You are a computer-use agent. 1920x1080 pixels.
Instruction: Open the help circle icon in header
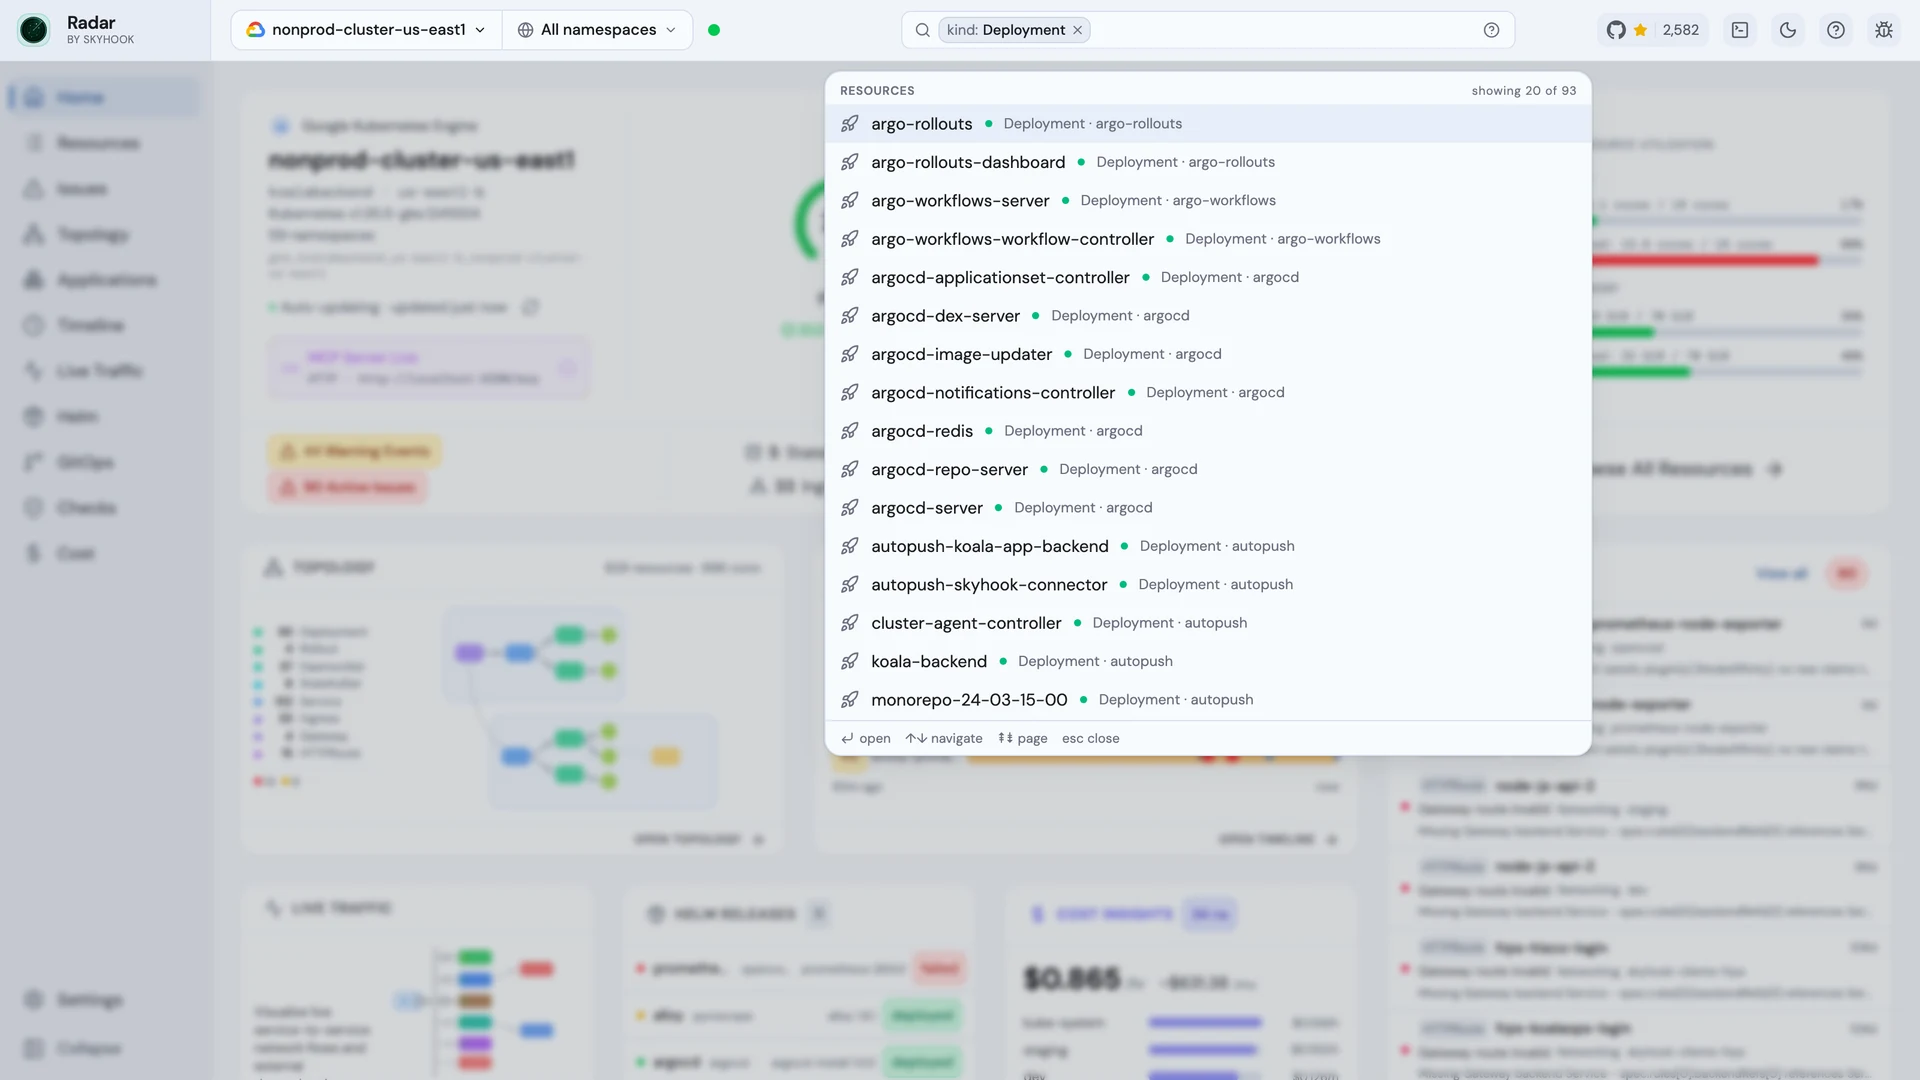(x=1836, y=30)
